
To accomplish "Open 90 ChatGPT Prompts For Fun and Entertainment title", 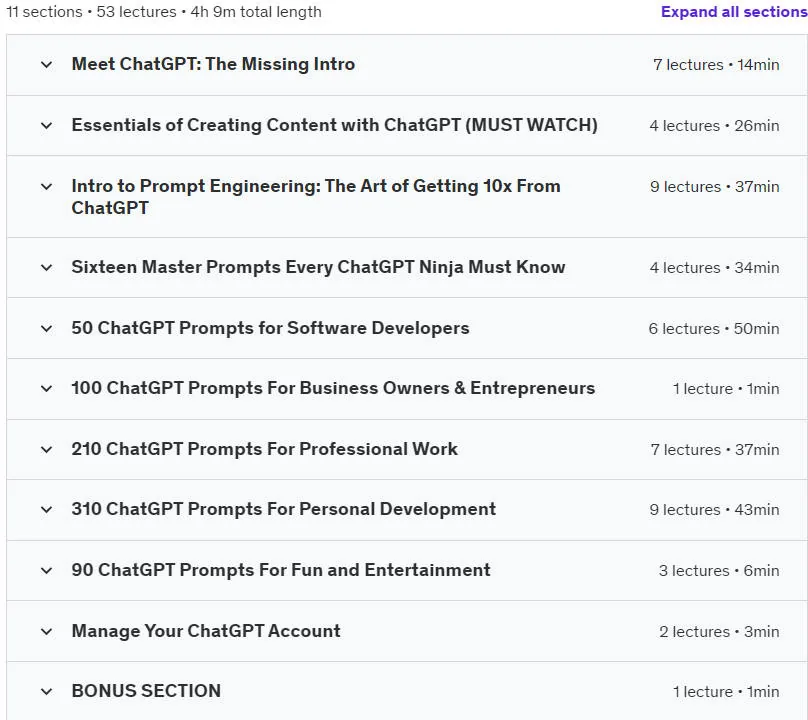I will click(281, 570).
